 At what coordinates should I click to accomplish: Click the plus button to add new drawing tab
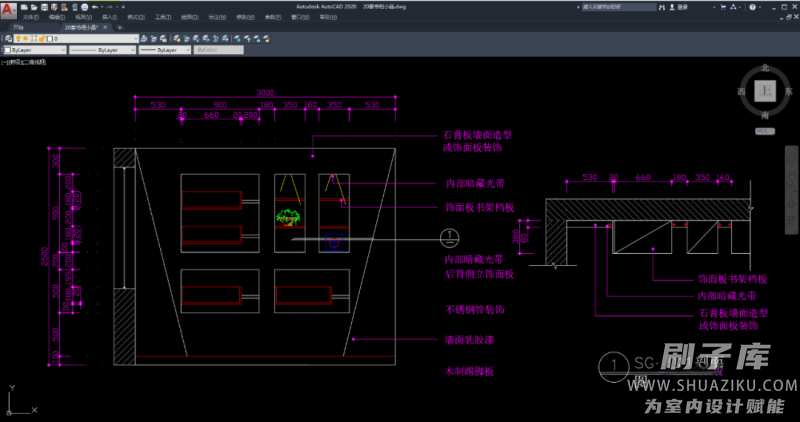(x=118, y=27)
